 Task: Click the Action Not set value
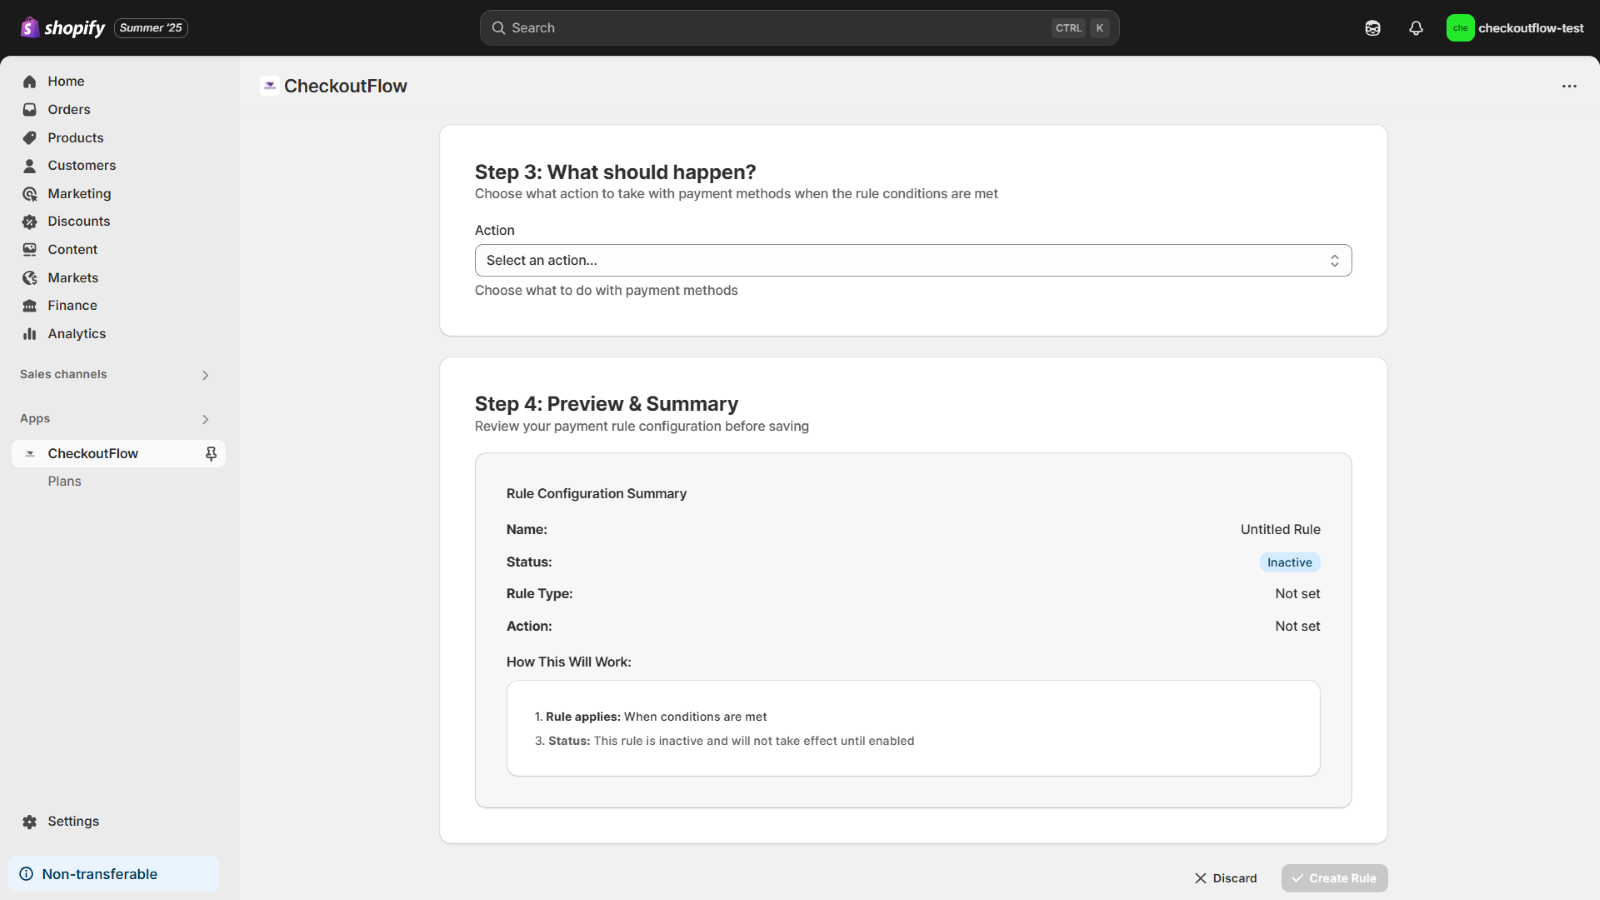tap(1297, 627)
